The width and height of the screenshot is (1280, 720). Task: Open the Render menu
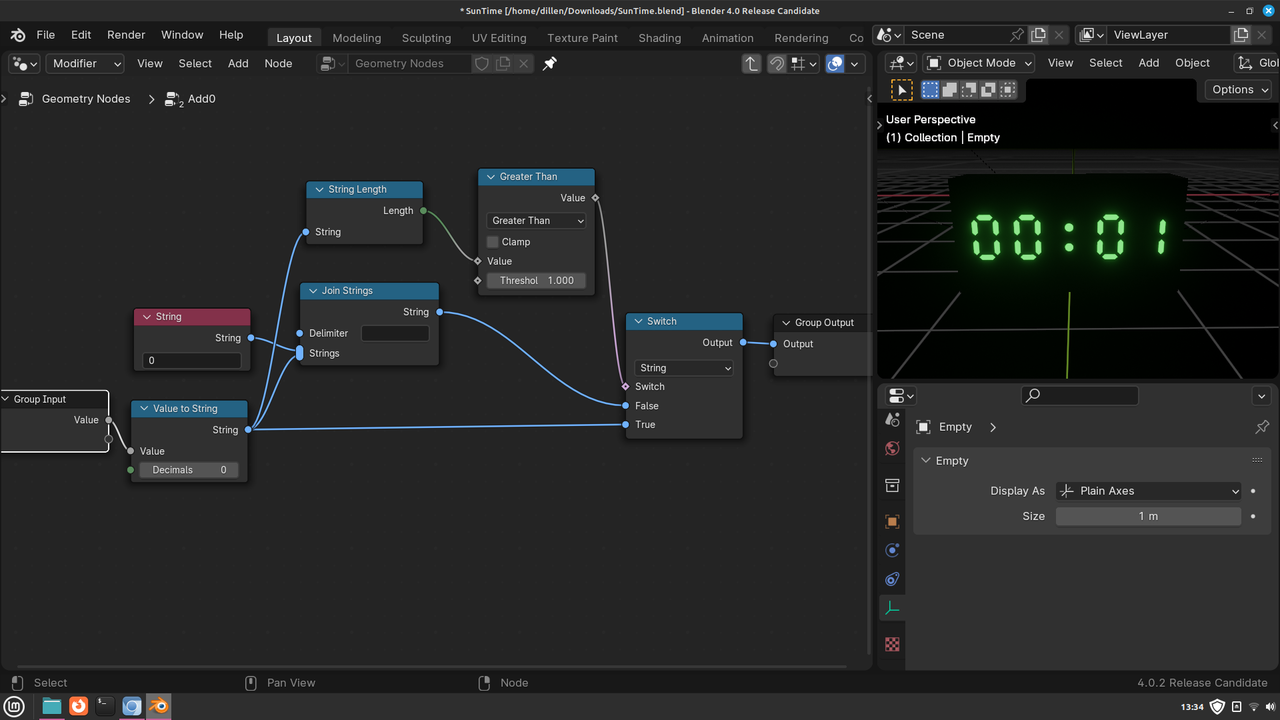pyautogui.click(x=126, y=35)
